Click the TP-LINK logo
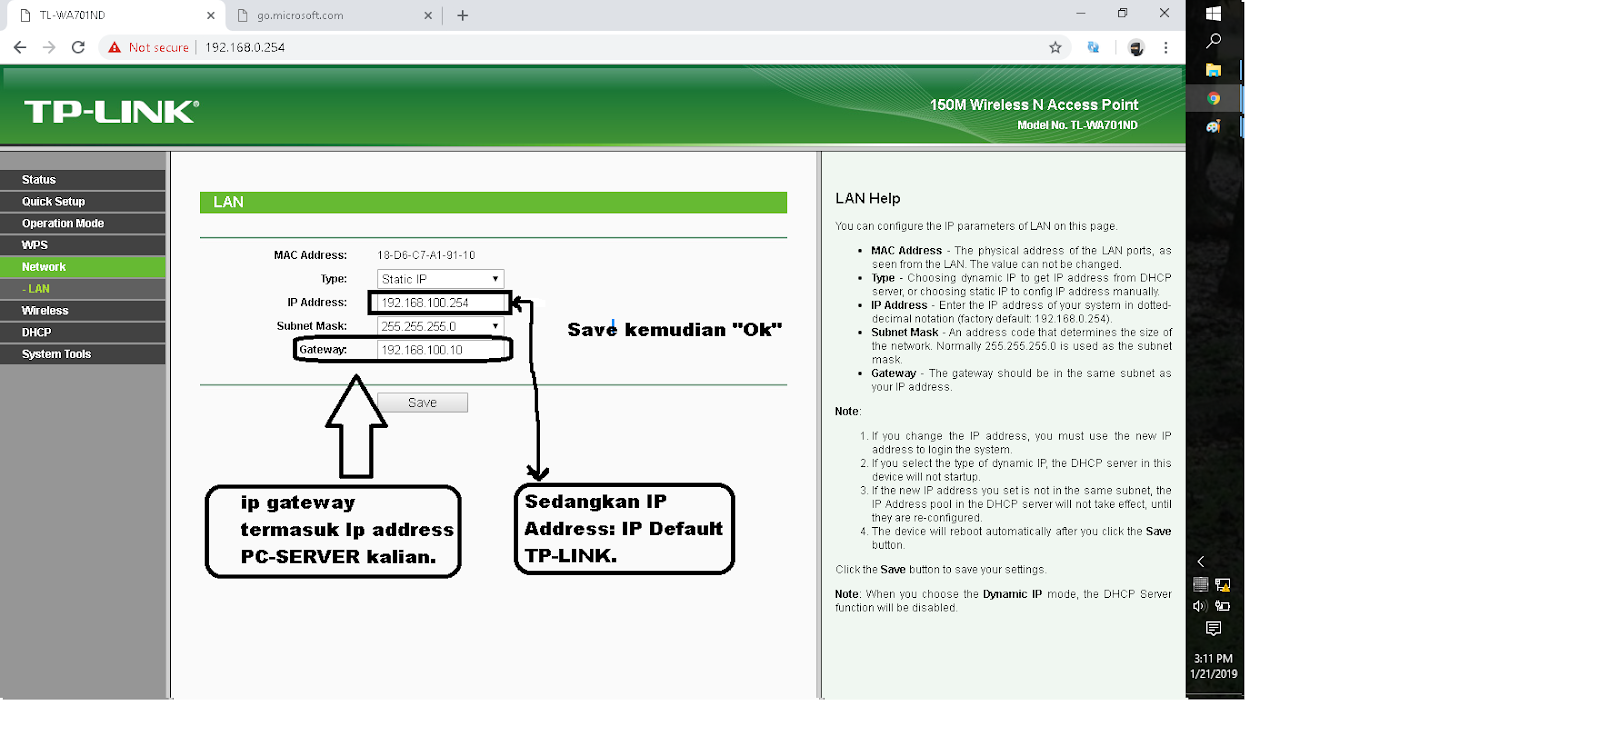1600x756 pixels. click(x=111, y=111)
